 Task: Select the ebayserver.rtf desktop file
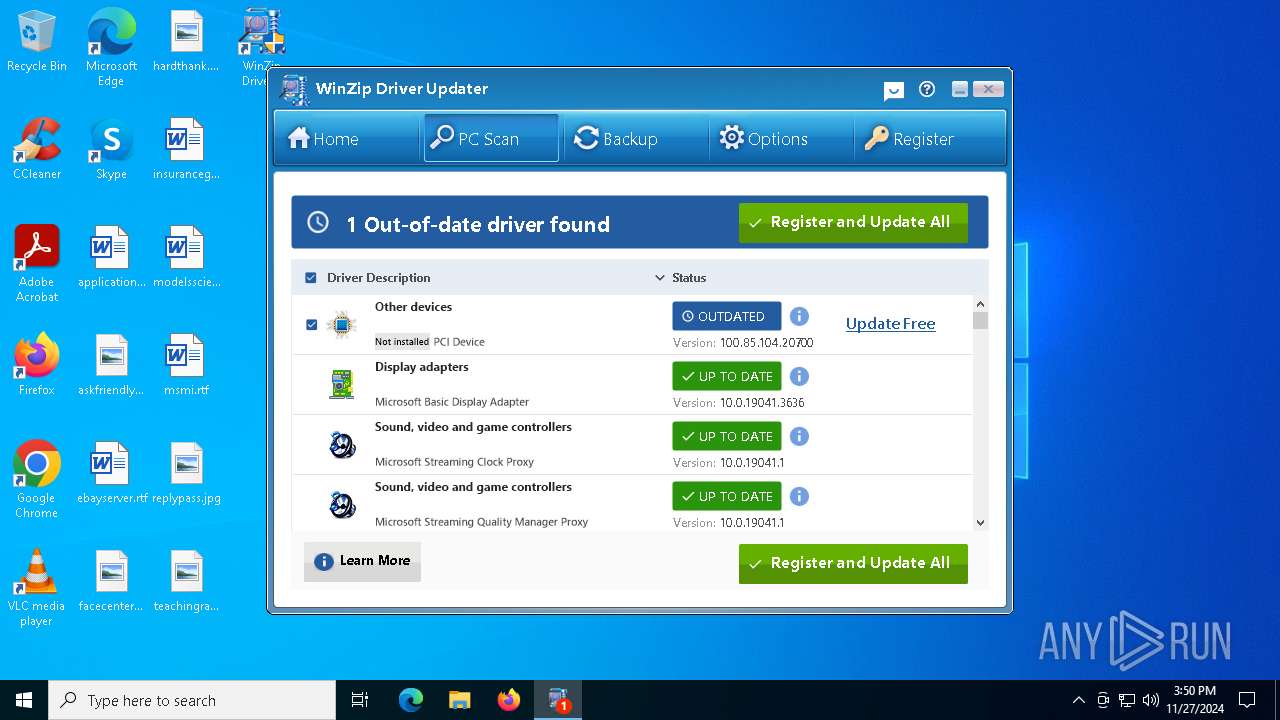pyautogui.click(x=111, y=473)
